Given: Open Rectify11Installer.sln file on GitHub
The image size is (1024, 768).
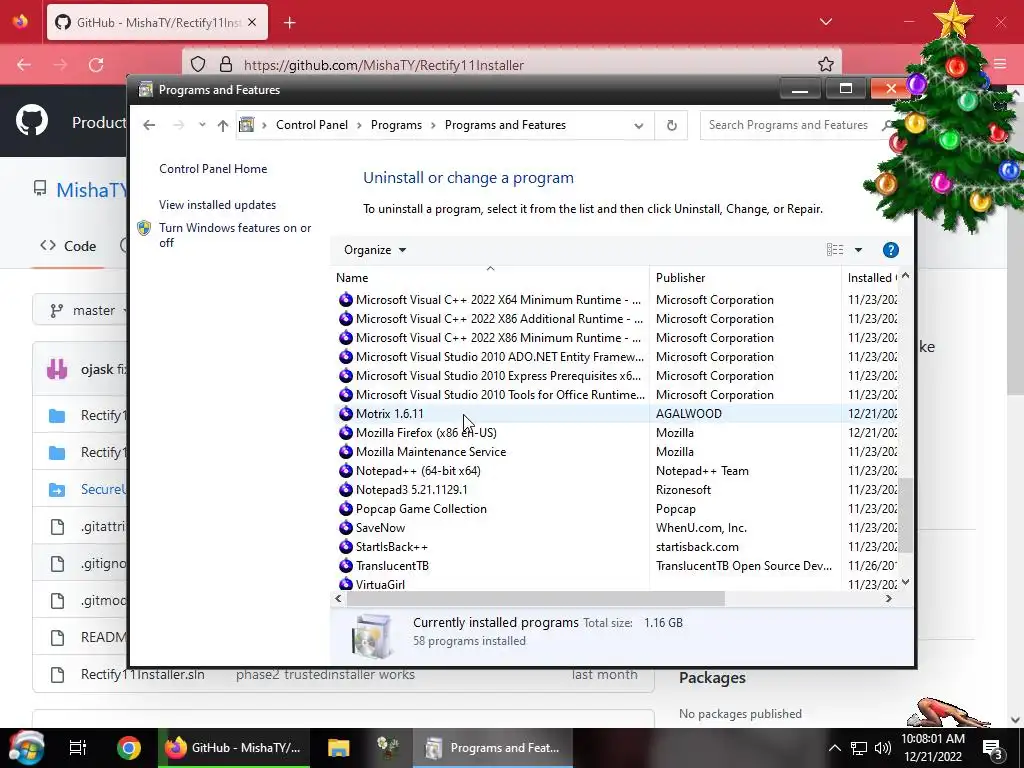Looking at the screenshot, I should coord(142,674).
